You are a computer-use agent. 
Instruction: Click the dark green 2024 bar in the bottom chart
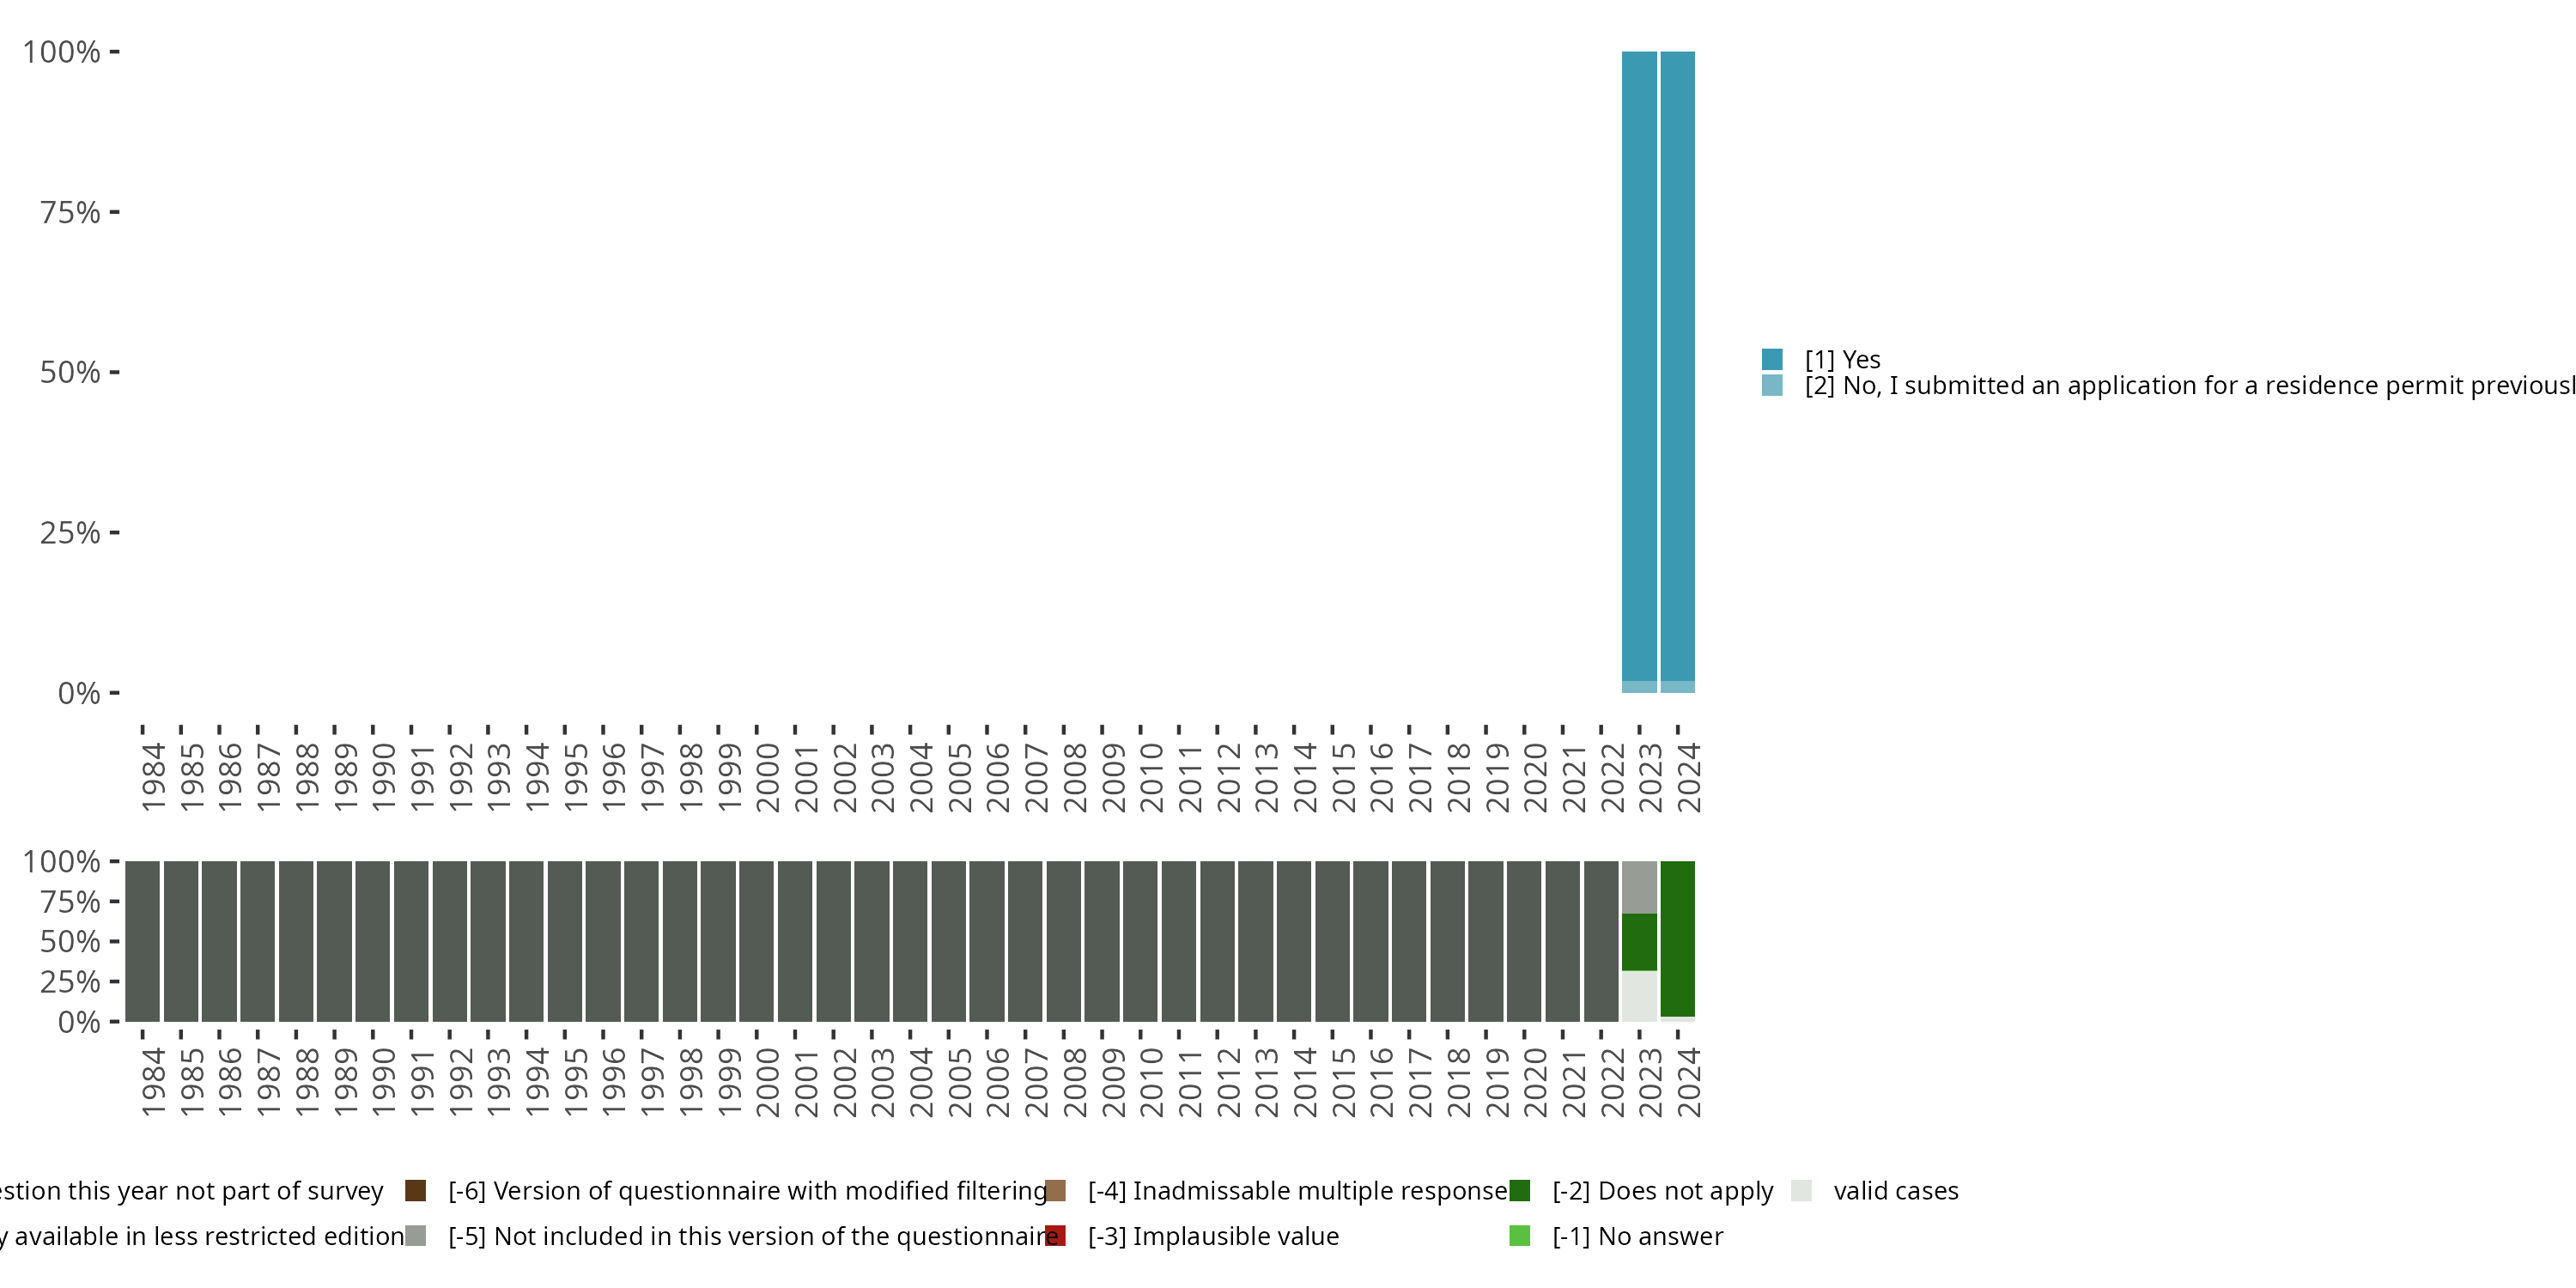click(x=1678, y=938)
